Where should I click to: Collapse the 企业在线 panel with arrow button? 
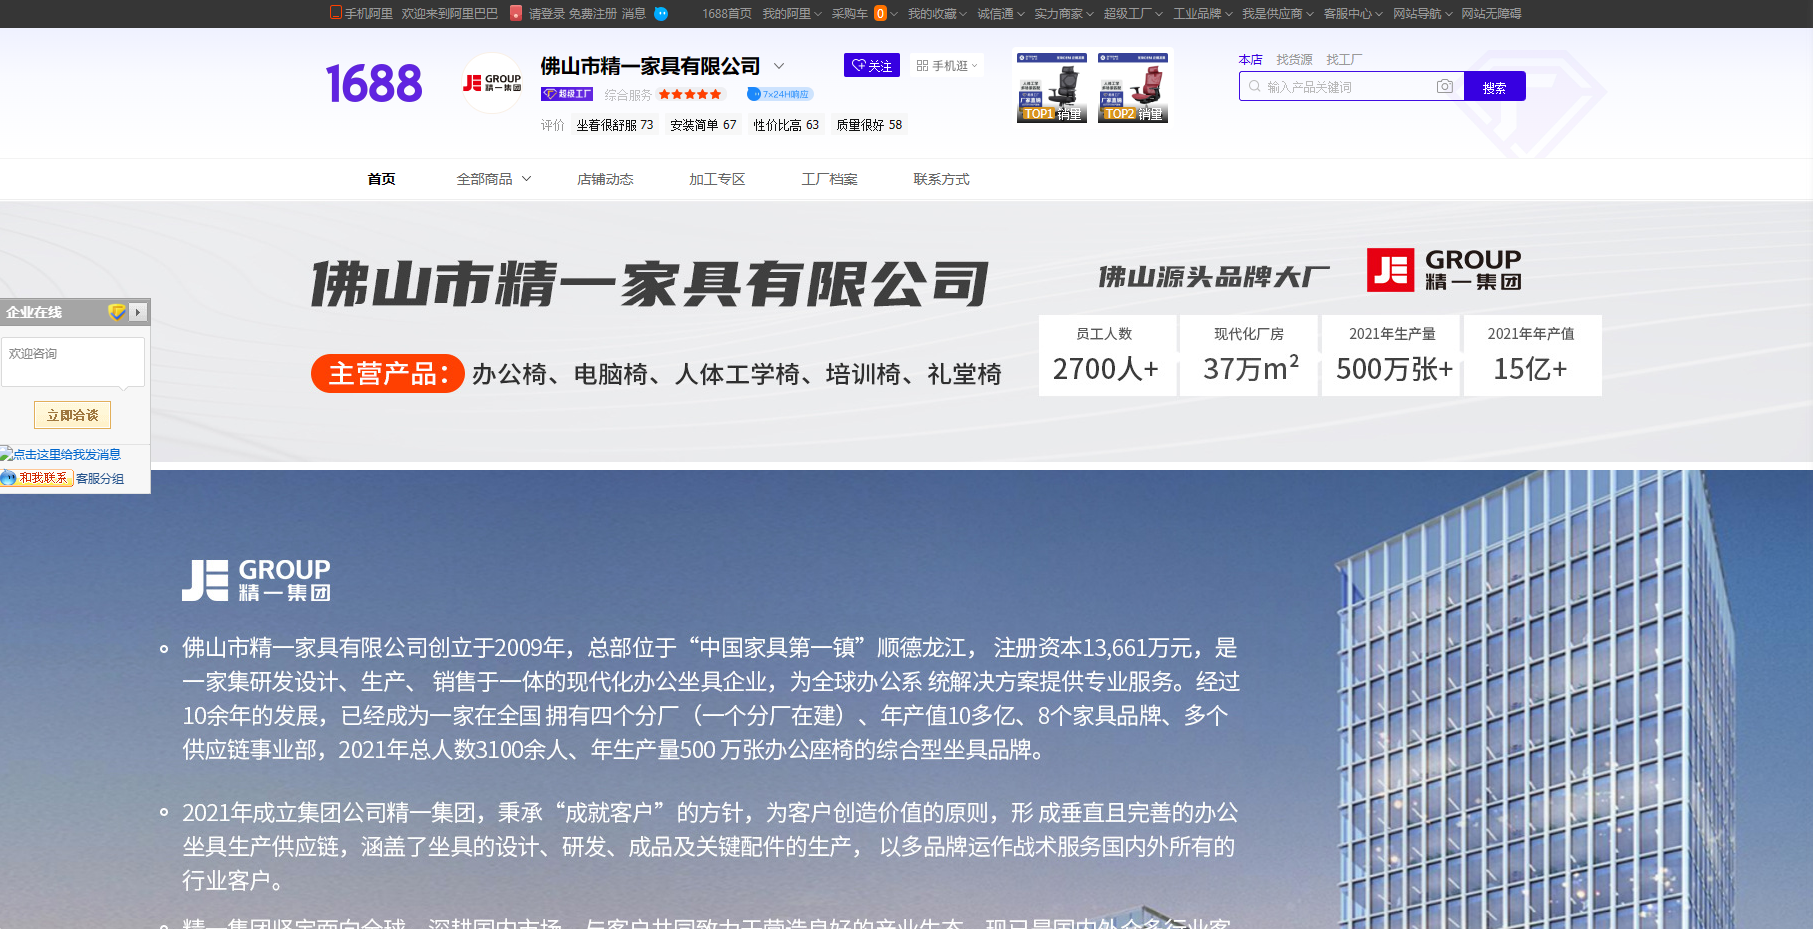coord(138,312)
